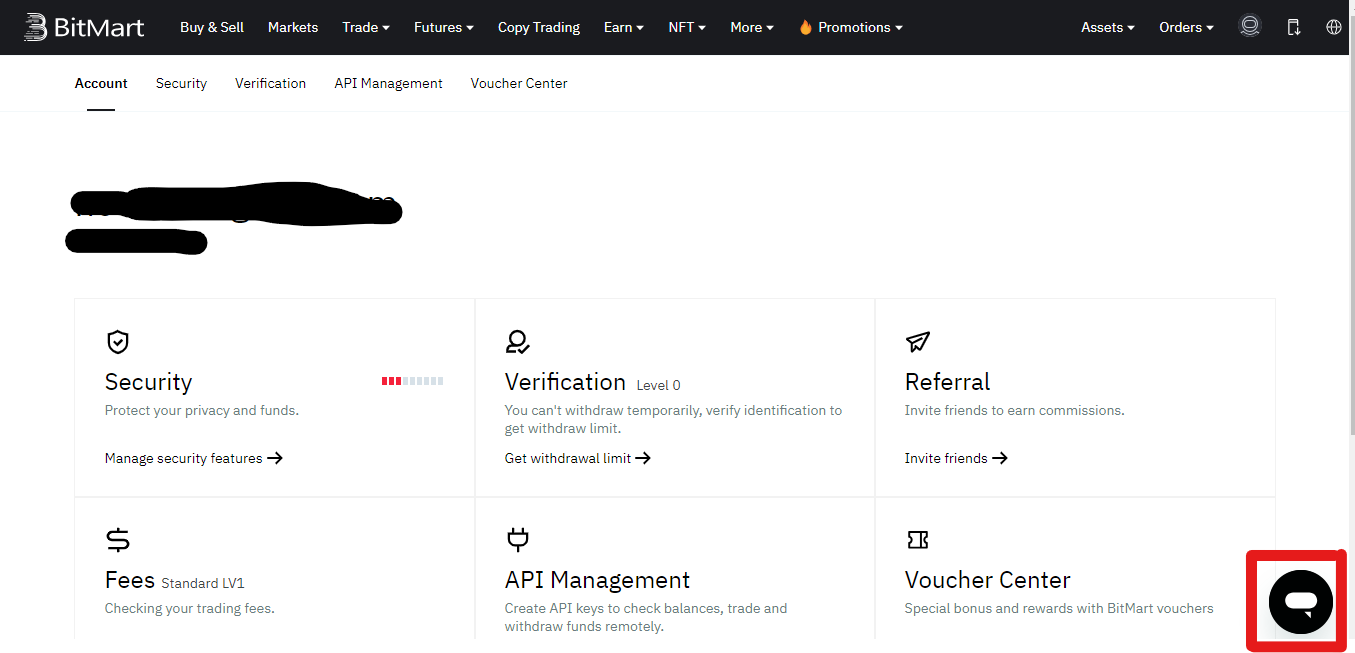1355x653 pixels.
Task: Go to Markets page
Action: coord(293,27)
